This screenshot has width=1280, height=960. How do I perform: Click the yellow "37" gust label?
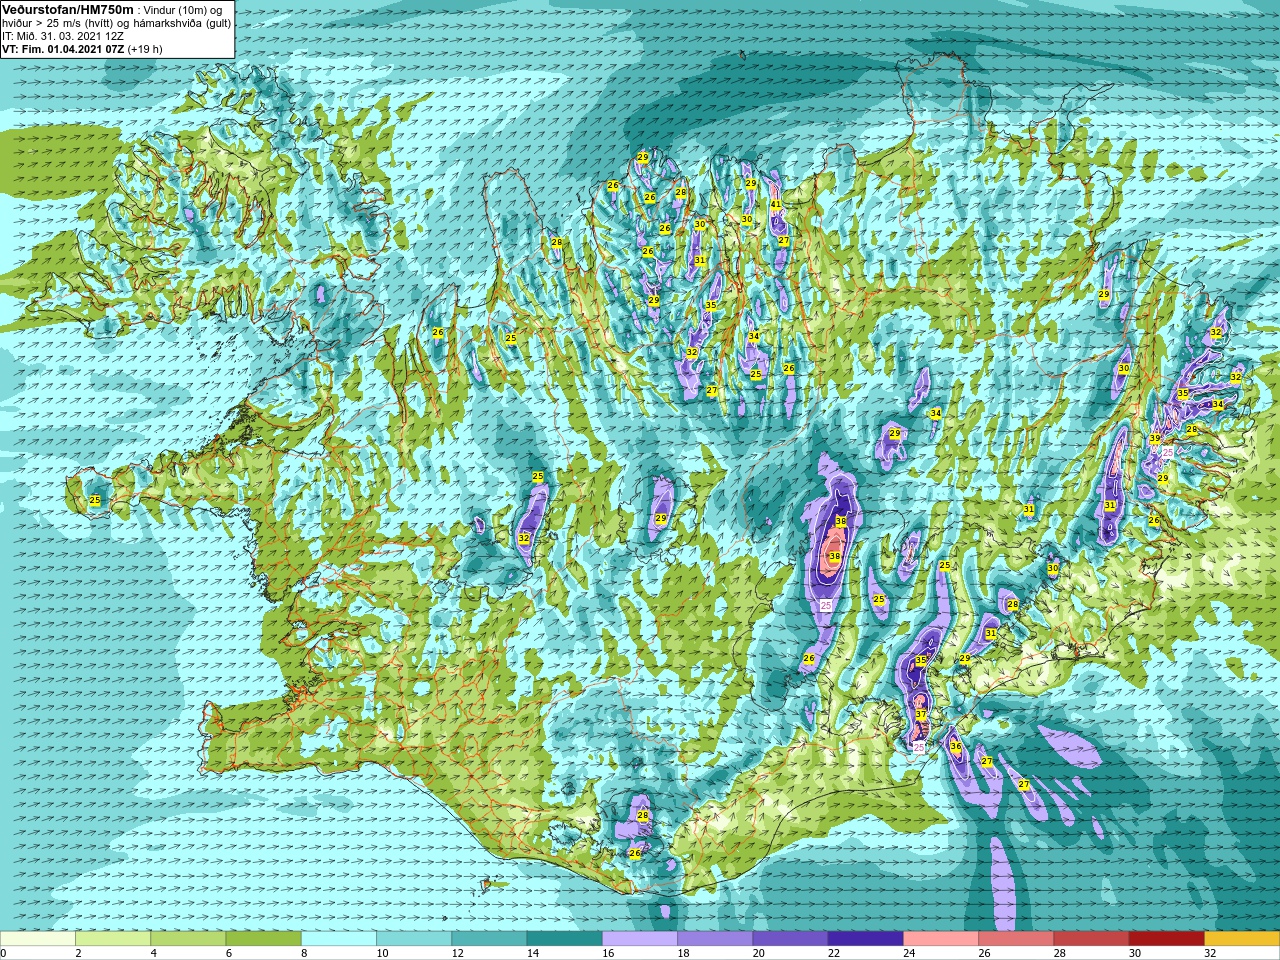[921, 715]
